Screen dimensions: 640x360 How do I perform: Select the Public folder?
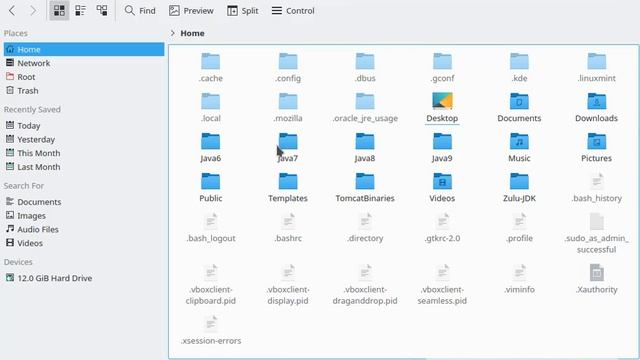[211, 187]
